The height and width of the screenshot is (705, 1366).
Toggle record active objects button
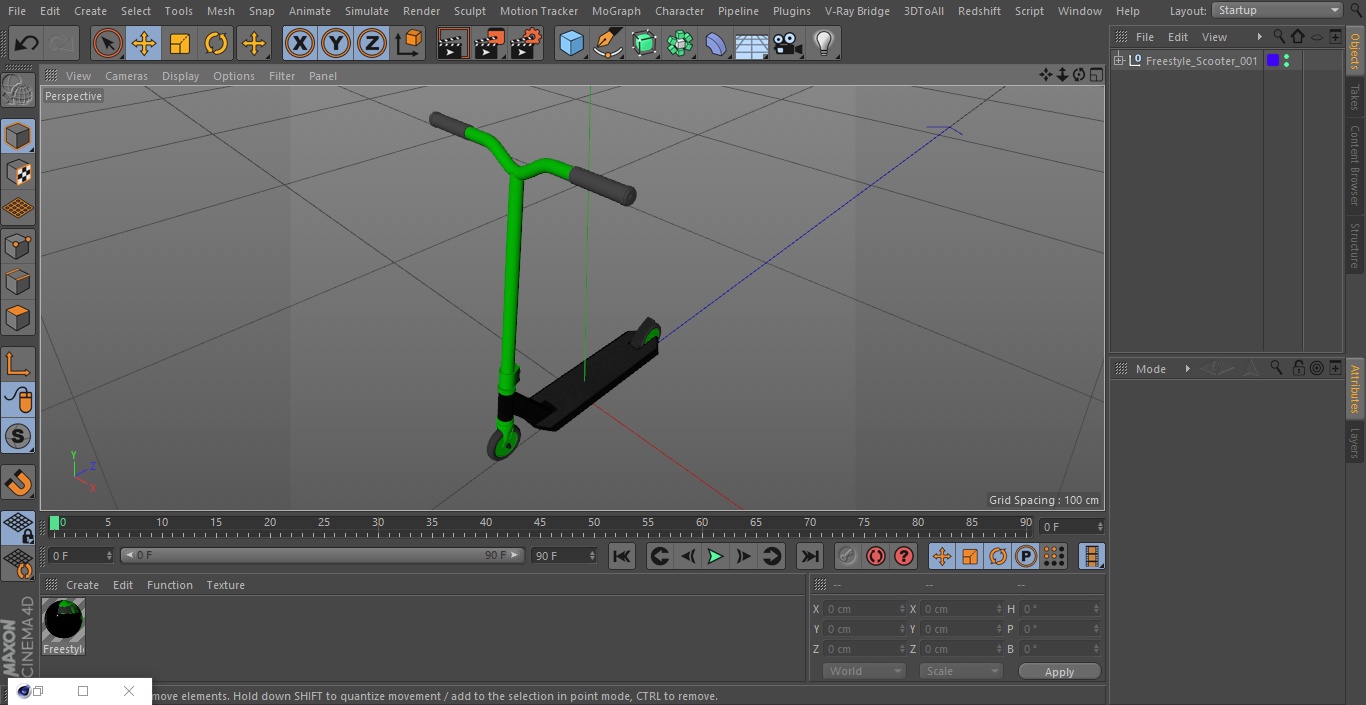(x=848, y=556)
